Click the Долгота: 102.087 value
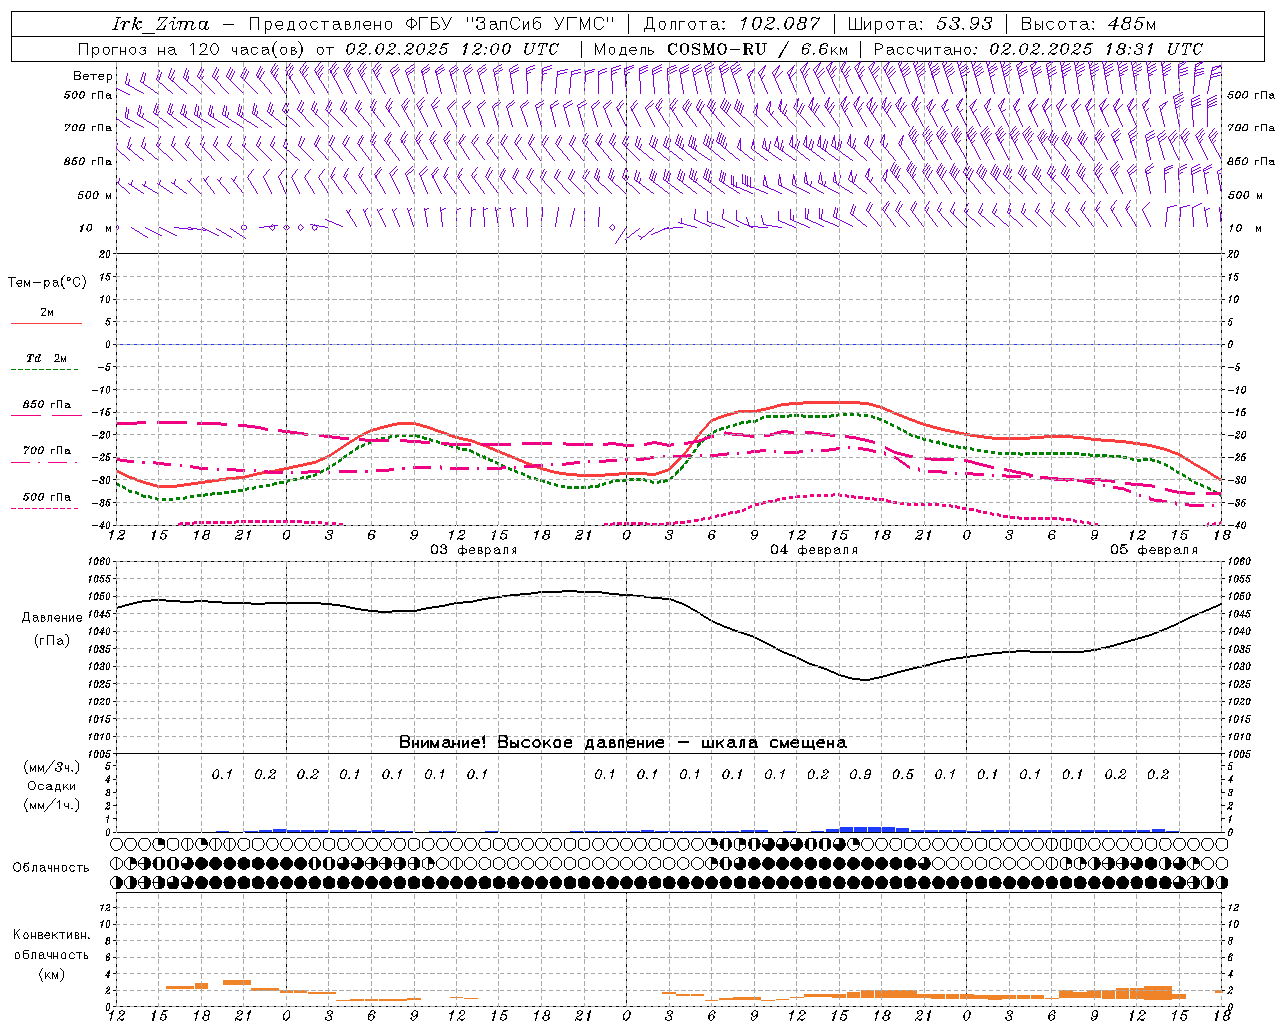 click(731, 24)
